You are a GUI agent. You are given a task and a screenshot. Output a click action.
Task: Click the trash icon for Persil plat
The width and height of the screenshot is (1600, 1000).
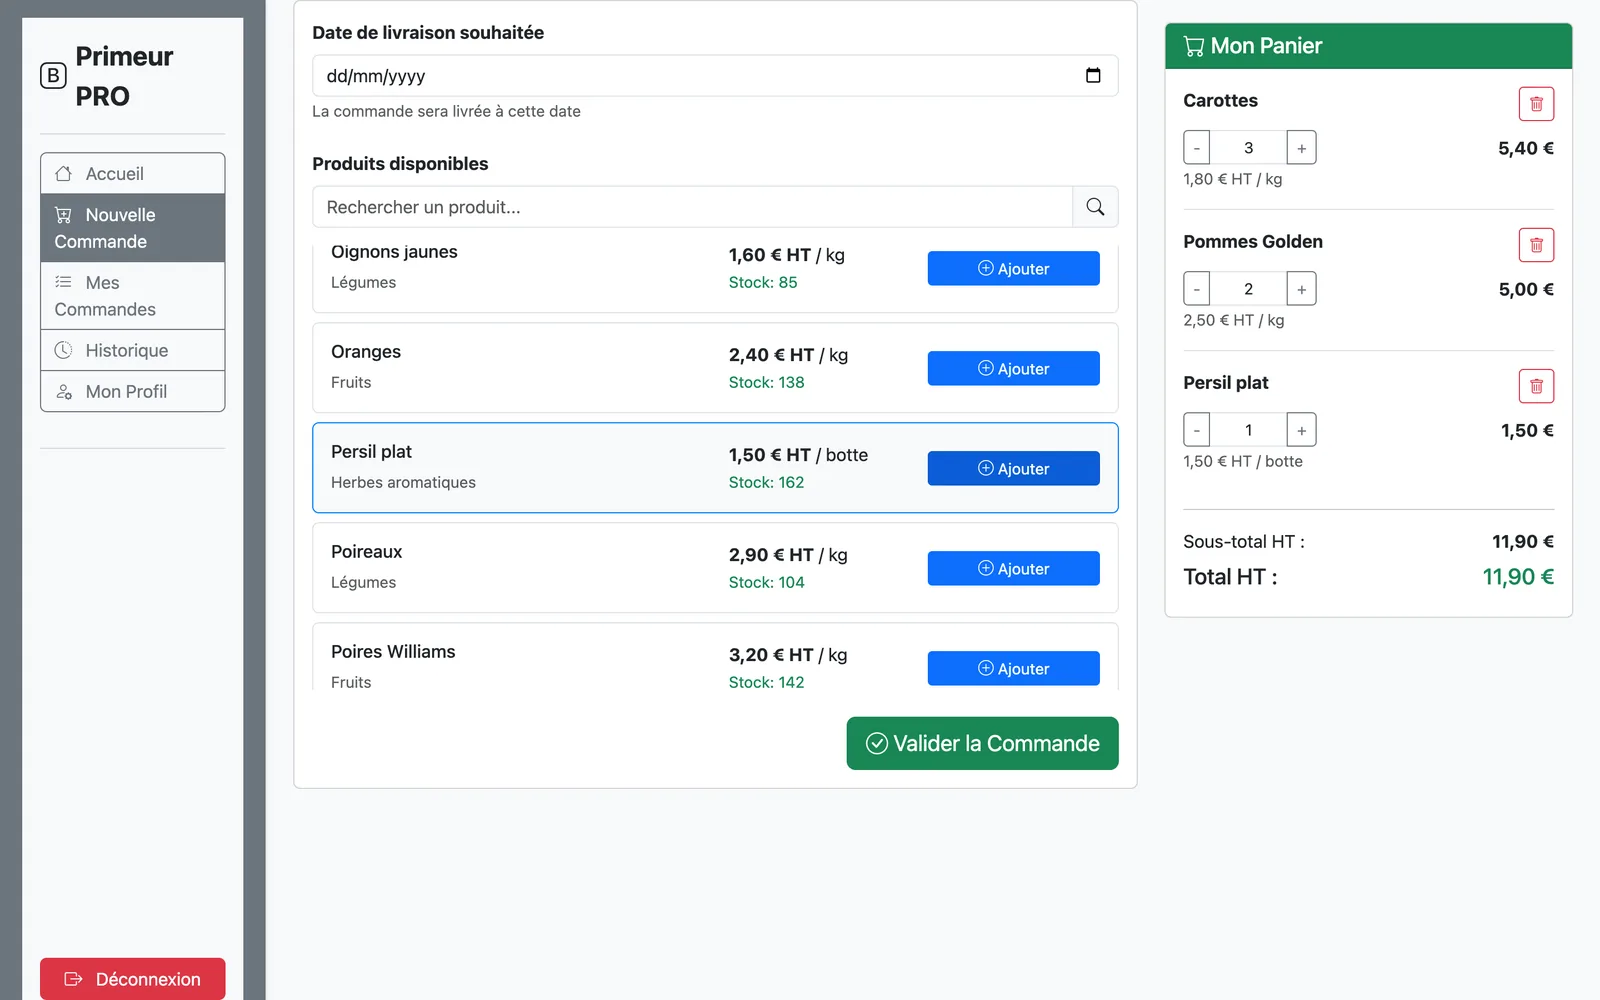pos(1536,386)
